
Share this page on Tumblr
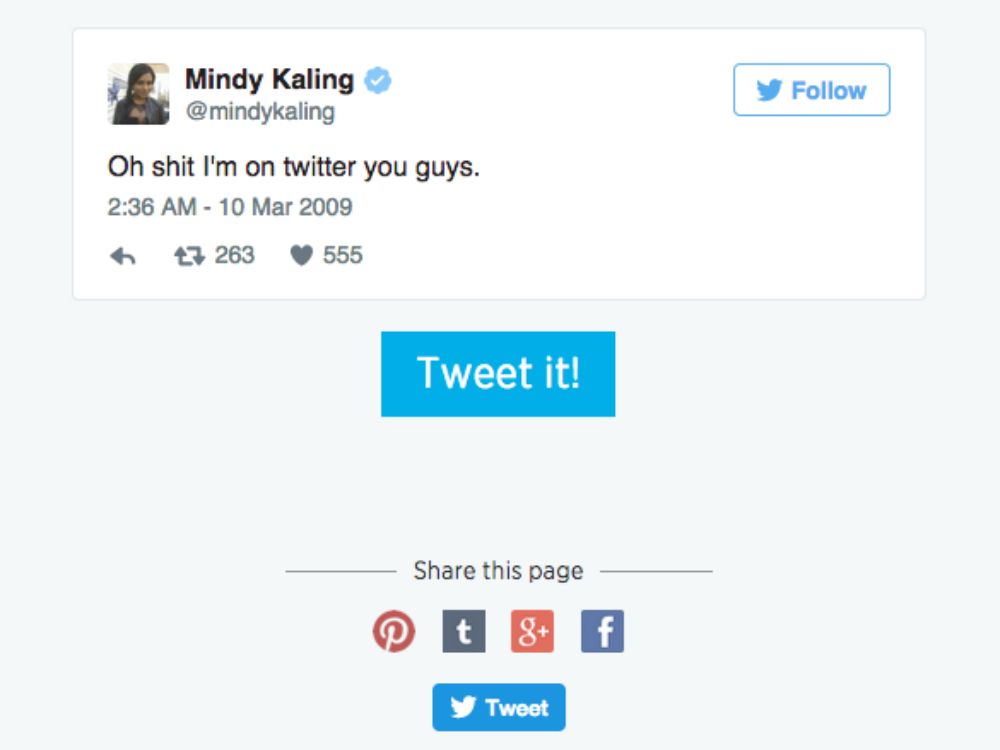[464, 632]
